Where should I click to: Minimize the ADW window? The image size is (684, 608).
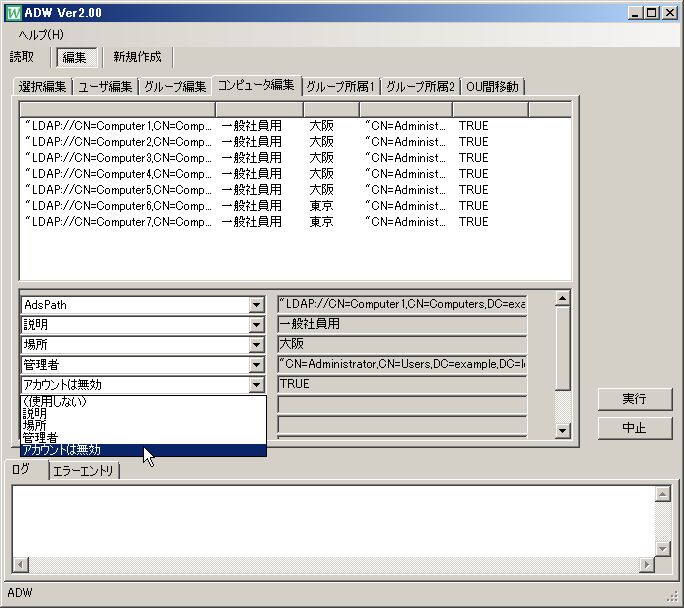point(635,13)
